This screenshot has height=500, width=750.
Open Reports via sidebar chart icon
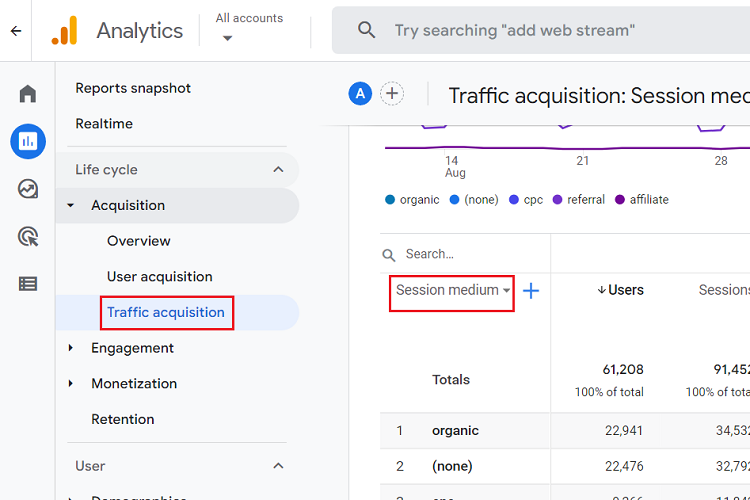[x=28, y=141]
